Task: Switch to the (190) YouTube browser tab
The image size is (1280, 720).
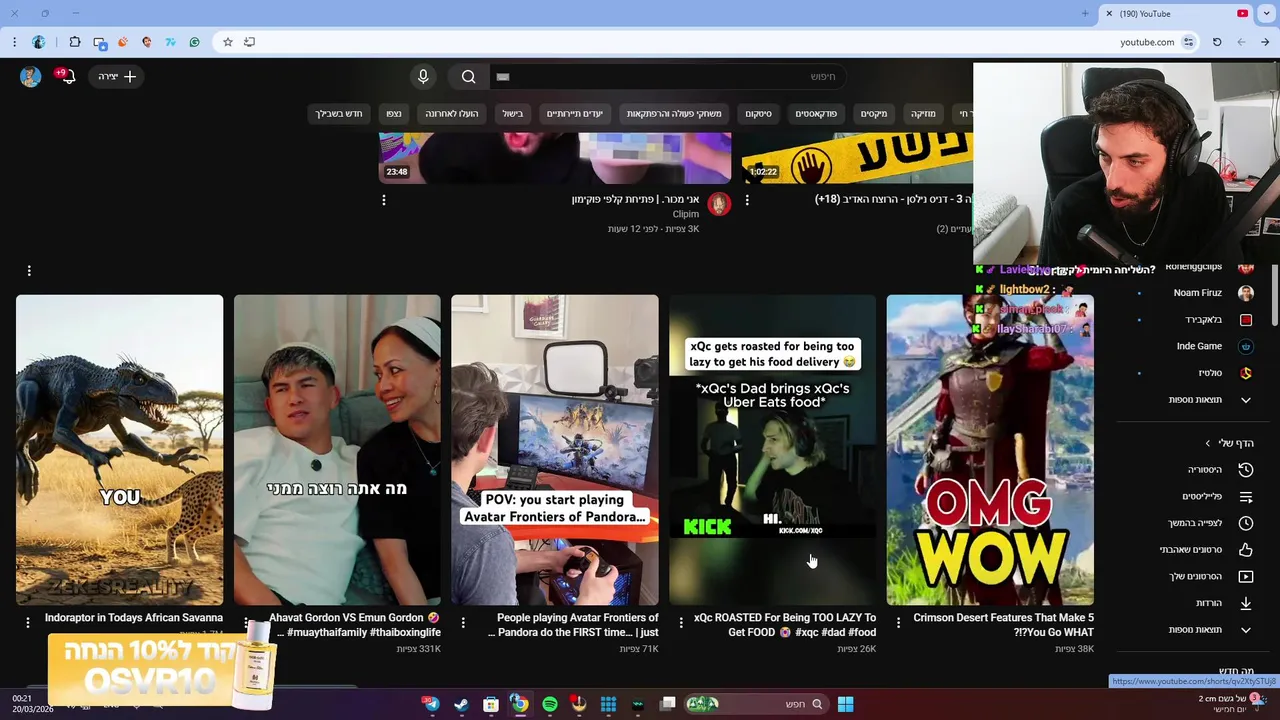Action: [x=1177, y=14]
